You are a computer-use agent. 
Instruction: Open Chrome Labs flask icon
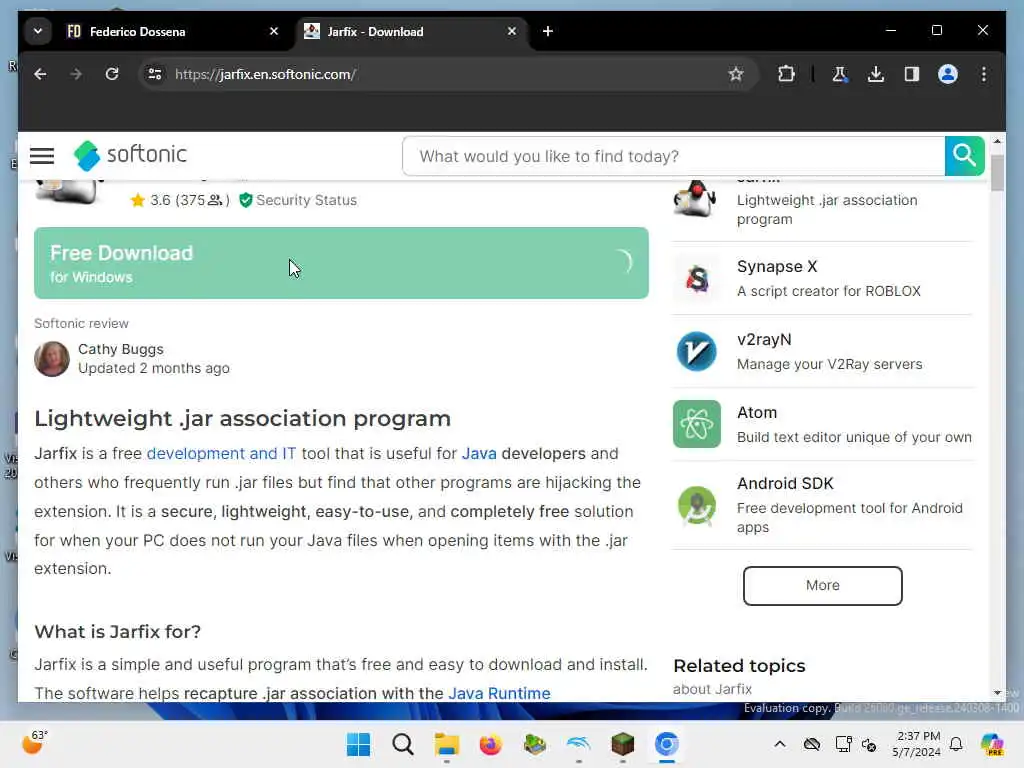pyautogui.click(x=840, y=74)
